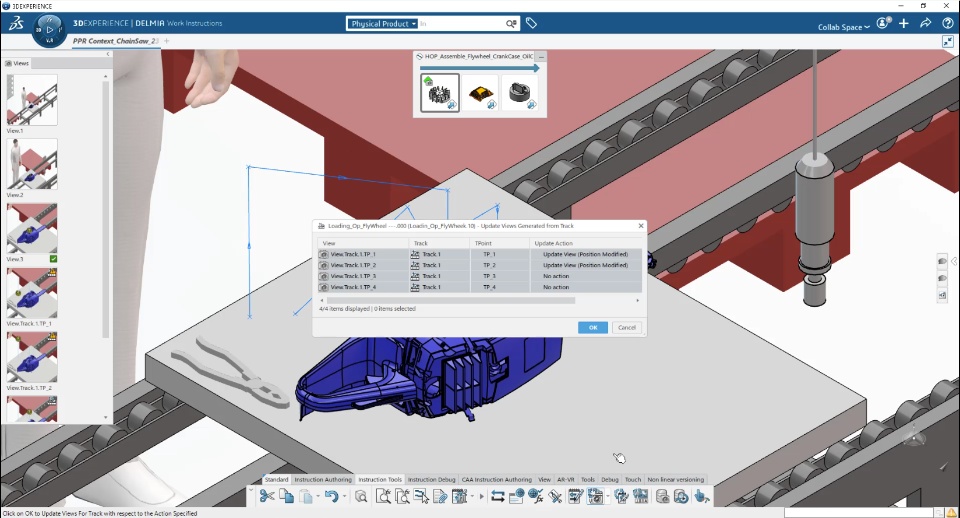
Task: Open the dropdown arrow next to the Undo icon
Action: point(344,496)
